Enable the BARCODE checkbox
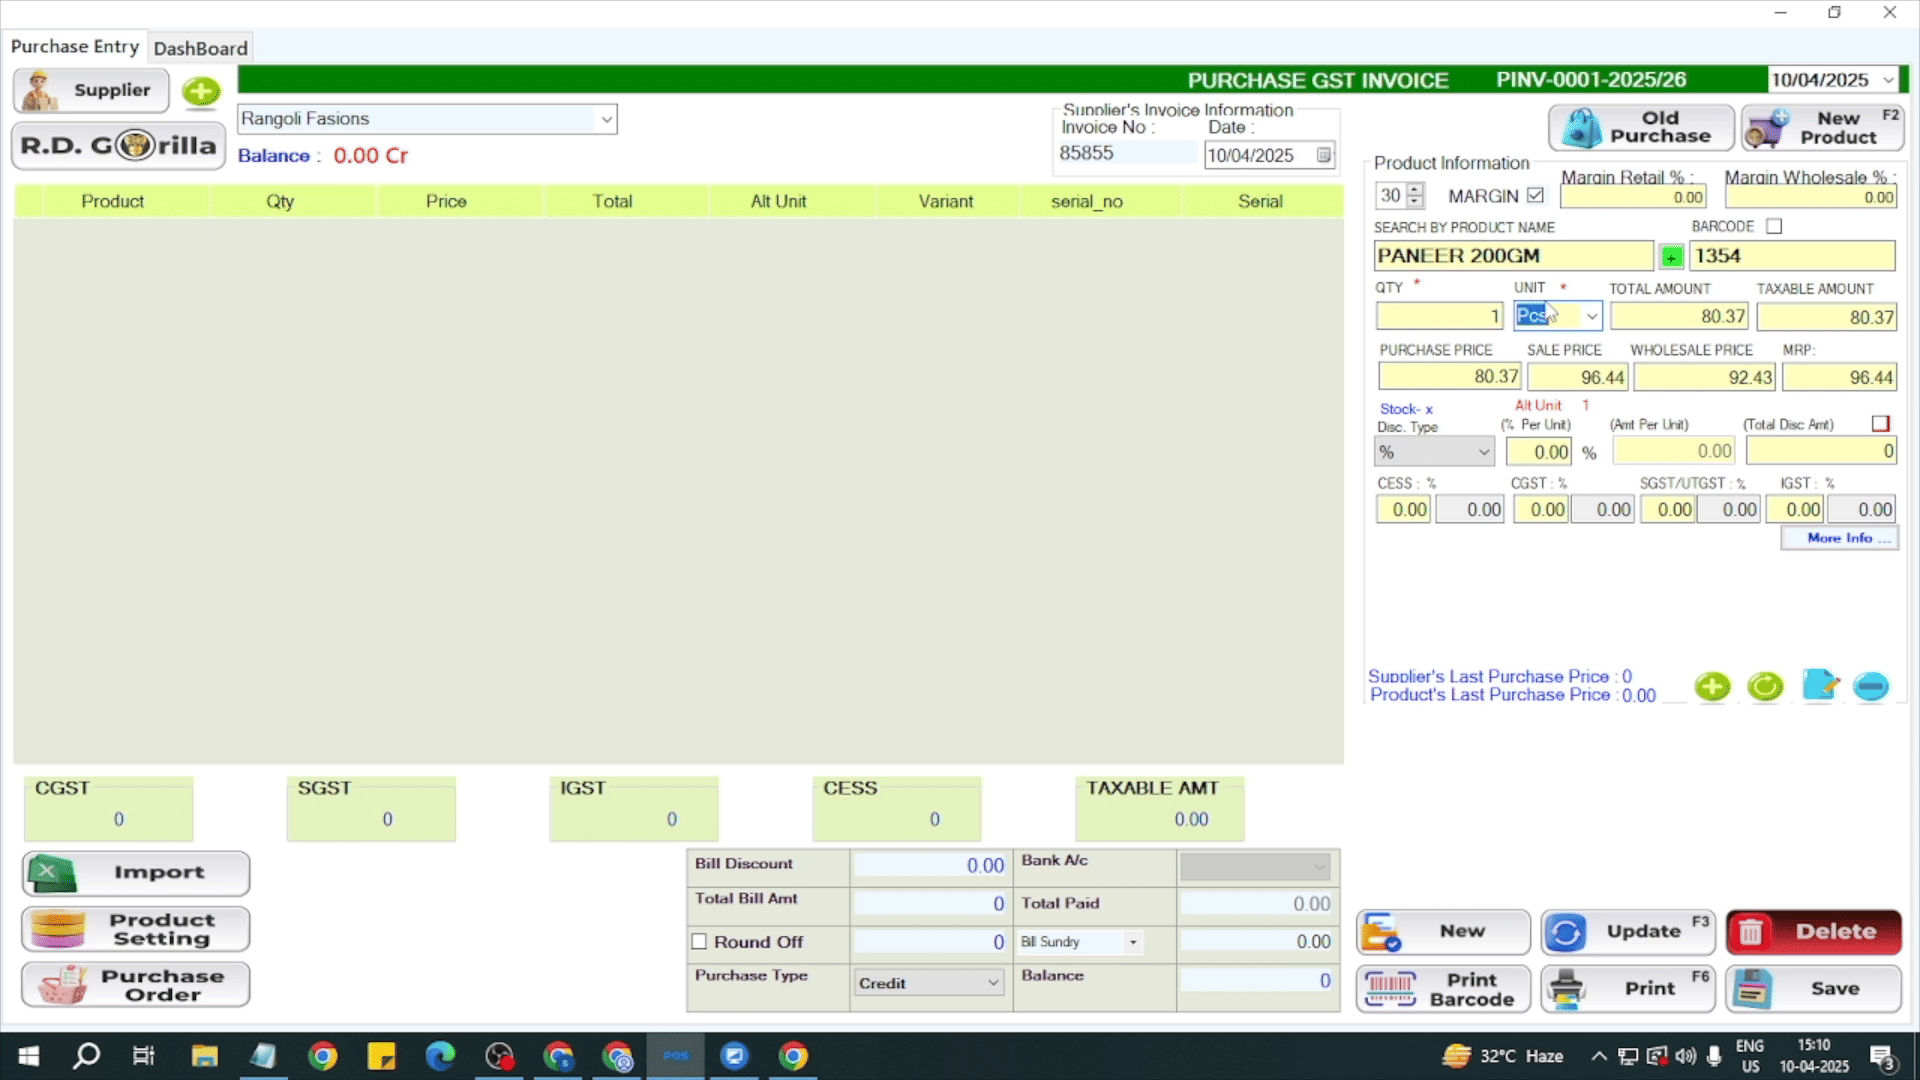This screenshot has width=1920, height=1080. (1774, 227)
